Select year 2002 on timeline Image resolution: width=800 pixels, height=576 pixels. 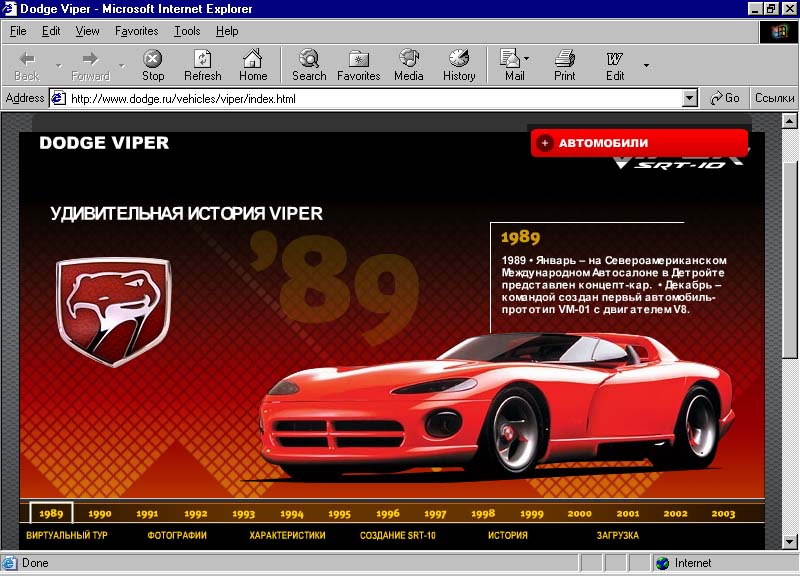click(x=676, y=513)
